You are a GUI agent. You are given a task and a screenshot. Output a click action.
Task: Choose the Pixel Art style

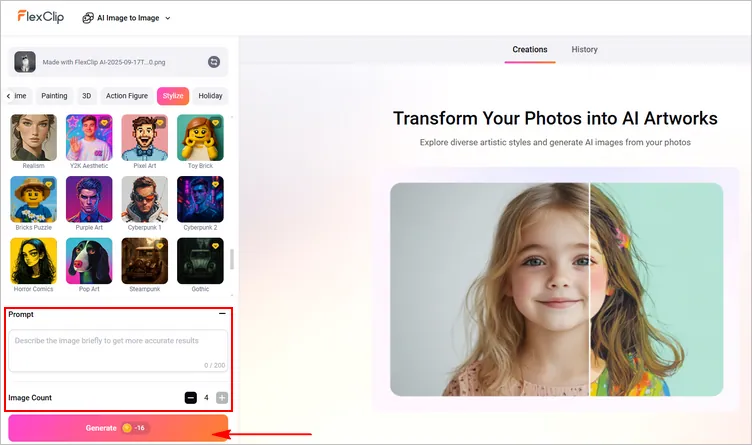pyautogui.click(x=145, y=138)
